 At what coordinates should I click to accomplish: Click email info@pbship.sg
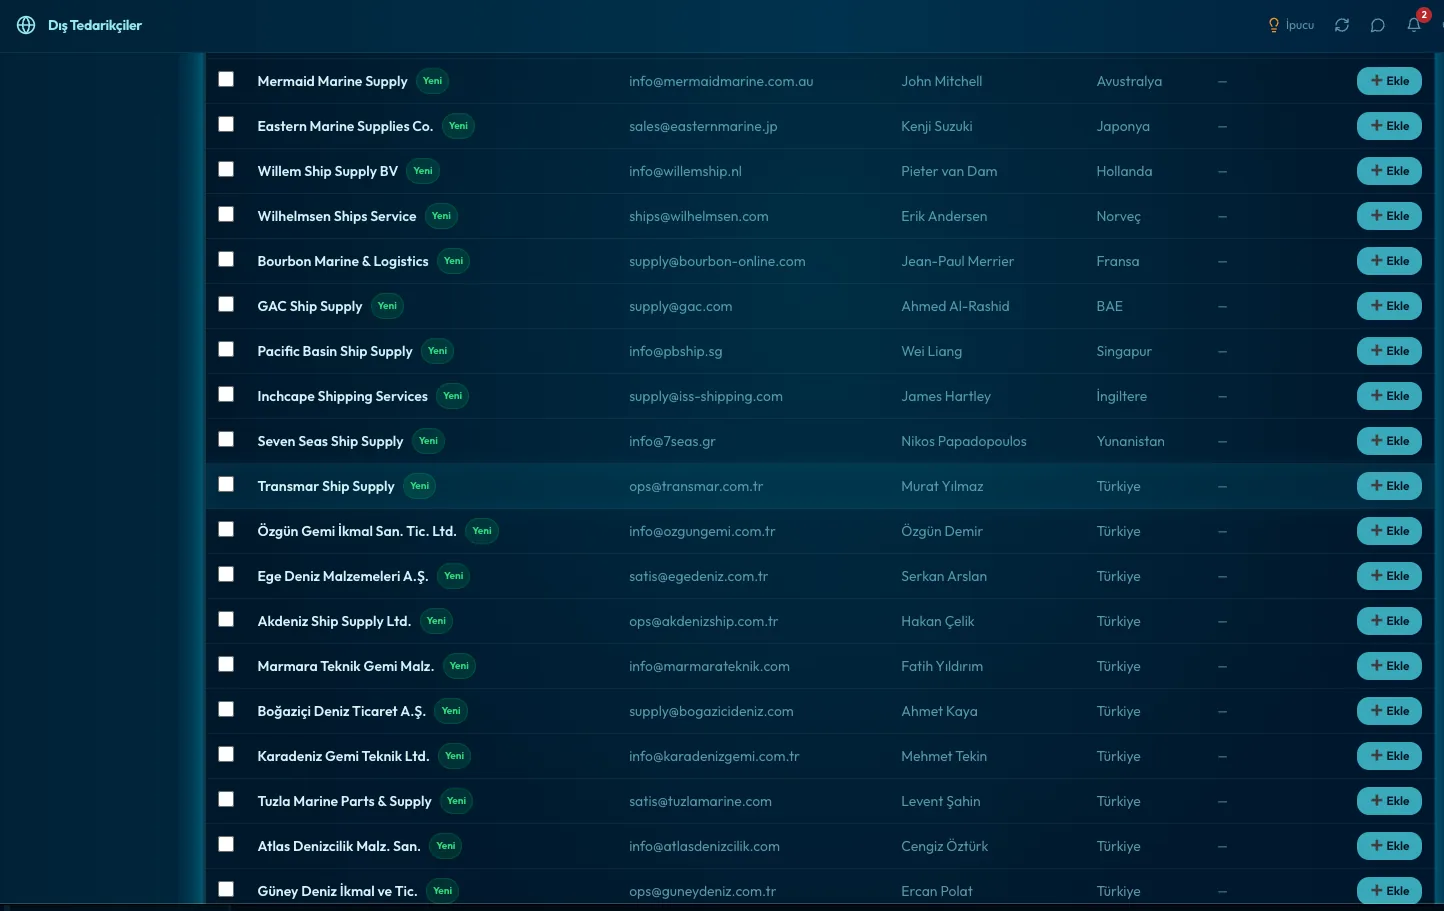tap(676, 351)
